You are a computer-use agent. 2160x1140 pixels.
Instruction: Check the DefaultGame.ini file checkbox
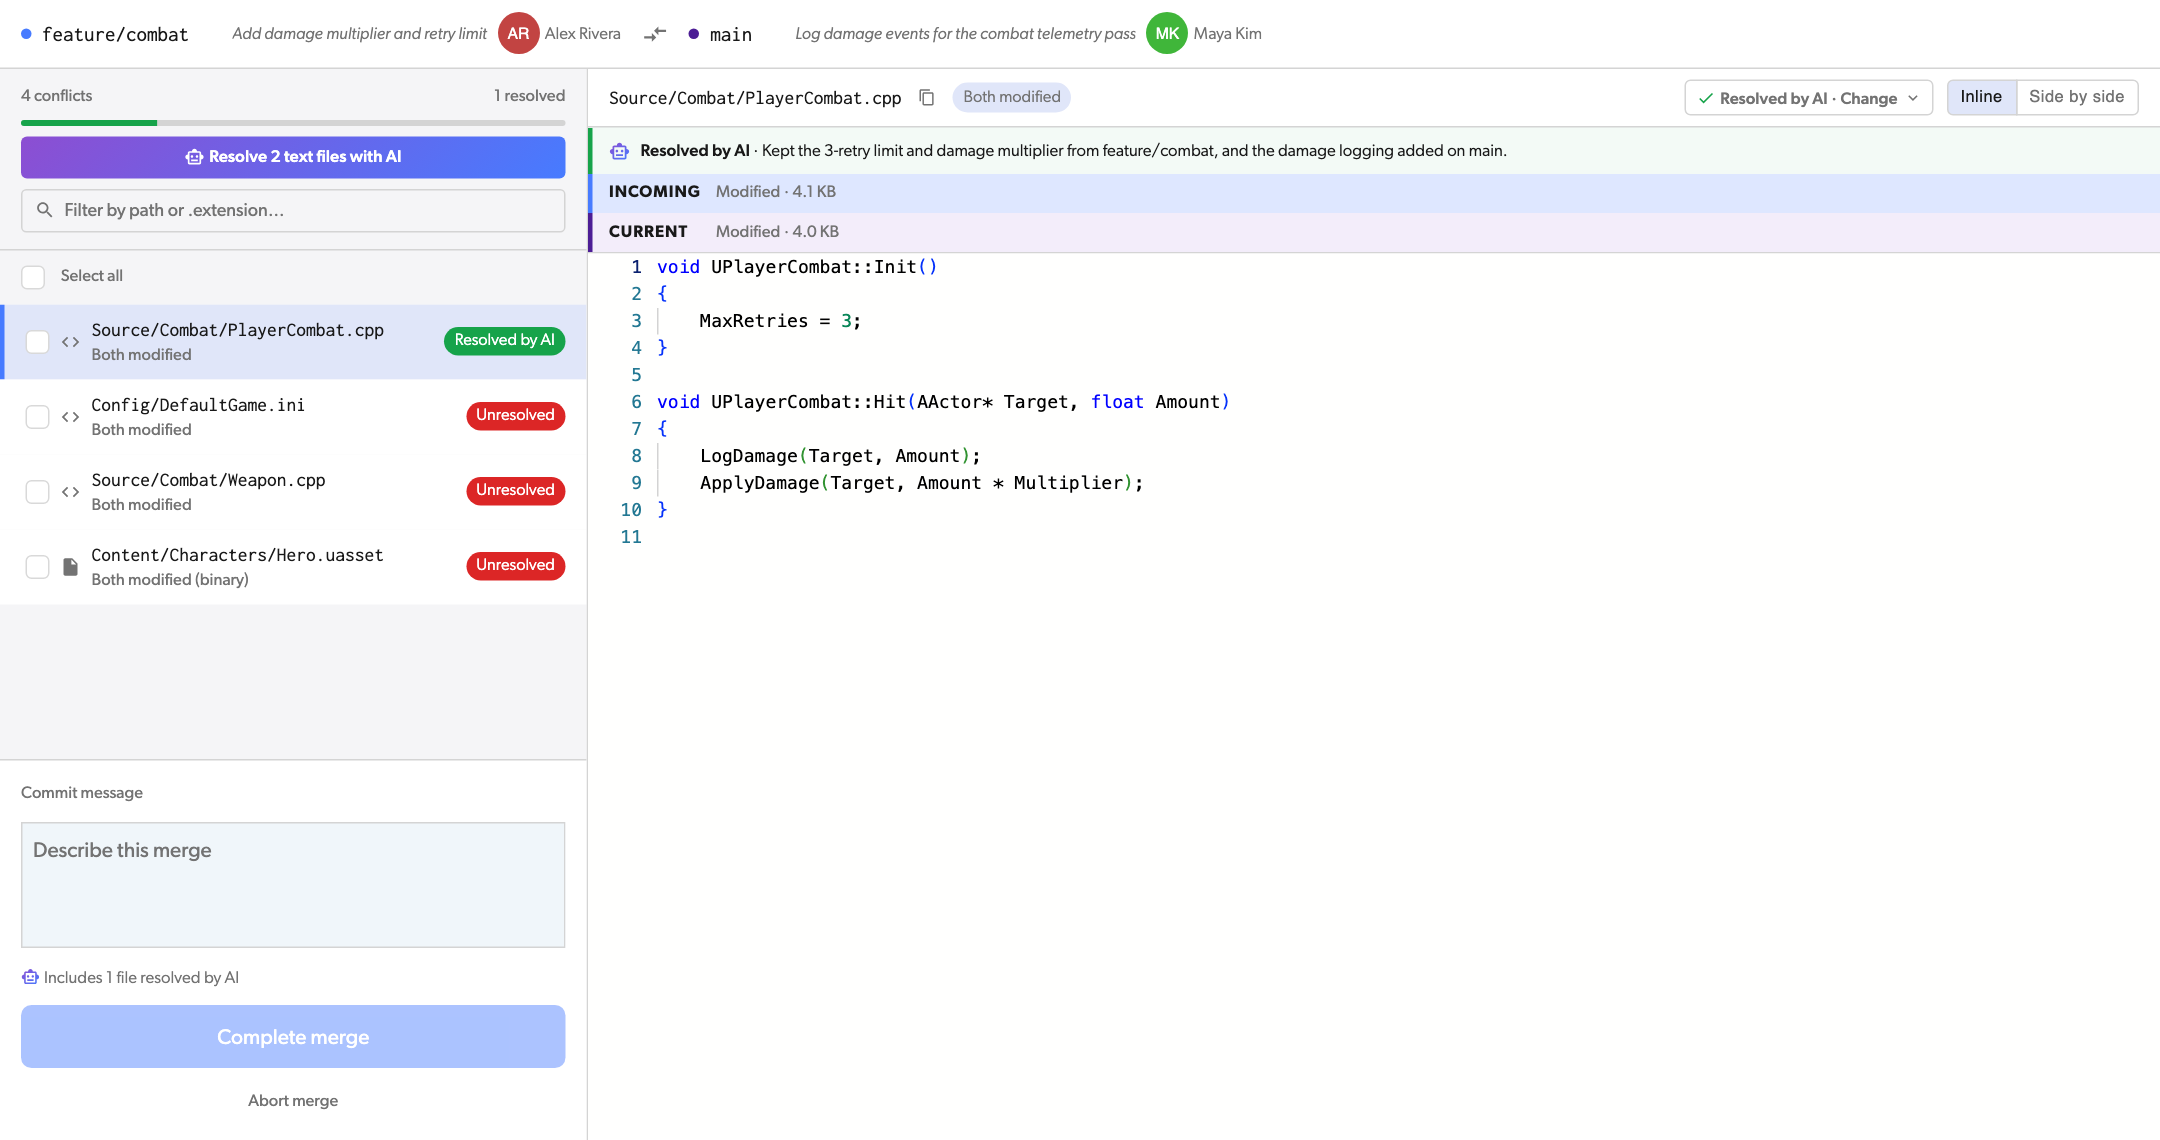37,417
